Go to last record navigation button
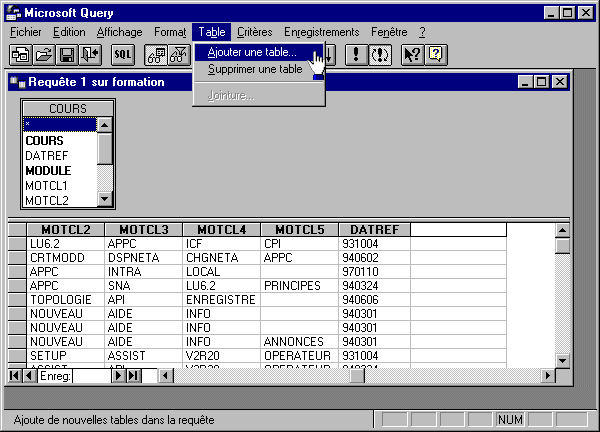The image size is (600, 432). click(134, 376)
